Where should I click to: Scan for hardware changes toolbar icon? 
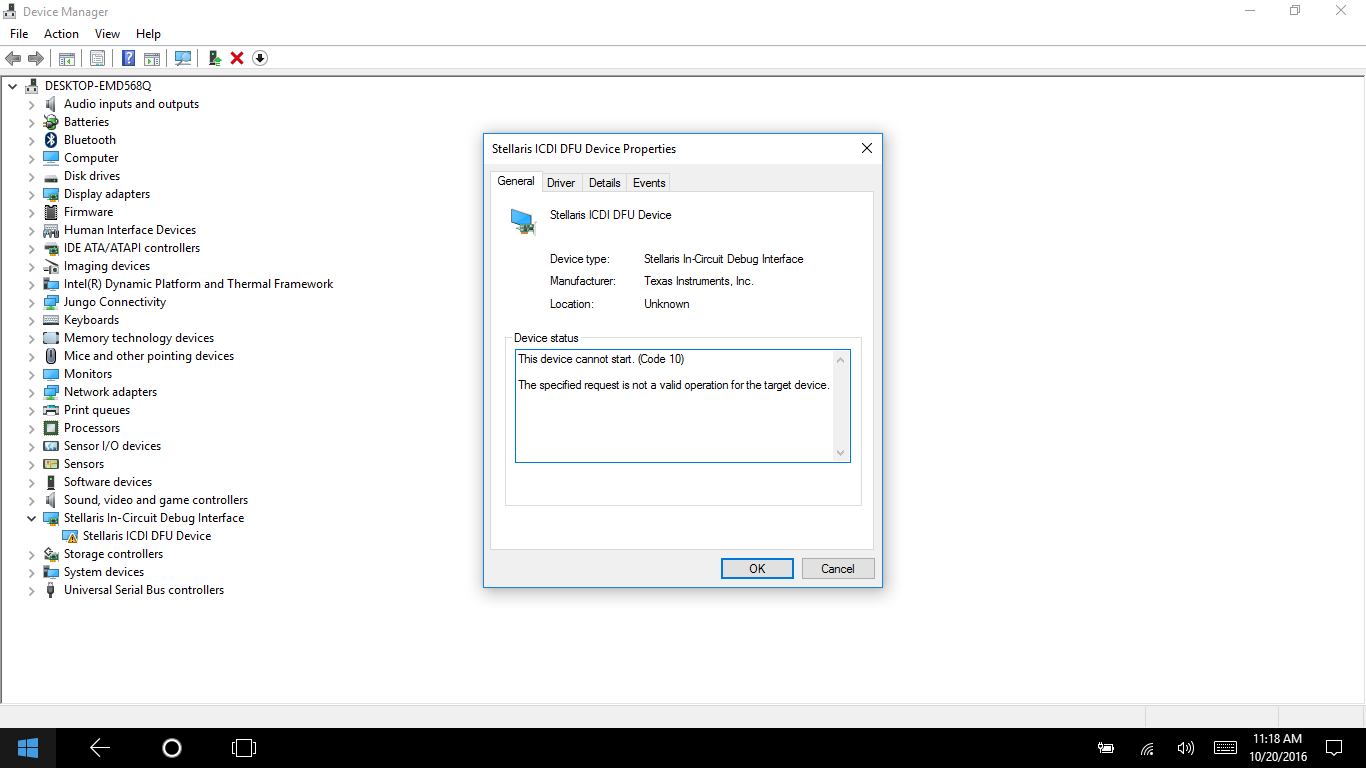click(x=183, y=58)
